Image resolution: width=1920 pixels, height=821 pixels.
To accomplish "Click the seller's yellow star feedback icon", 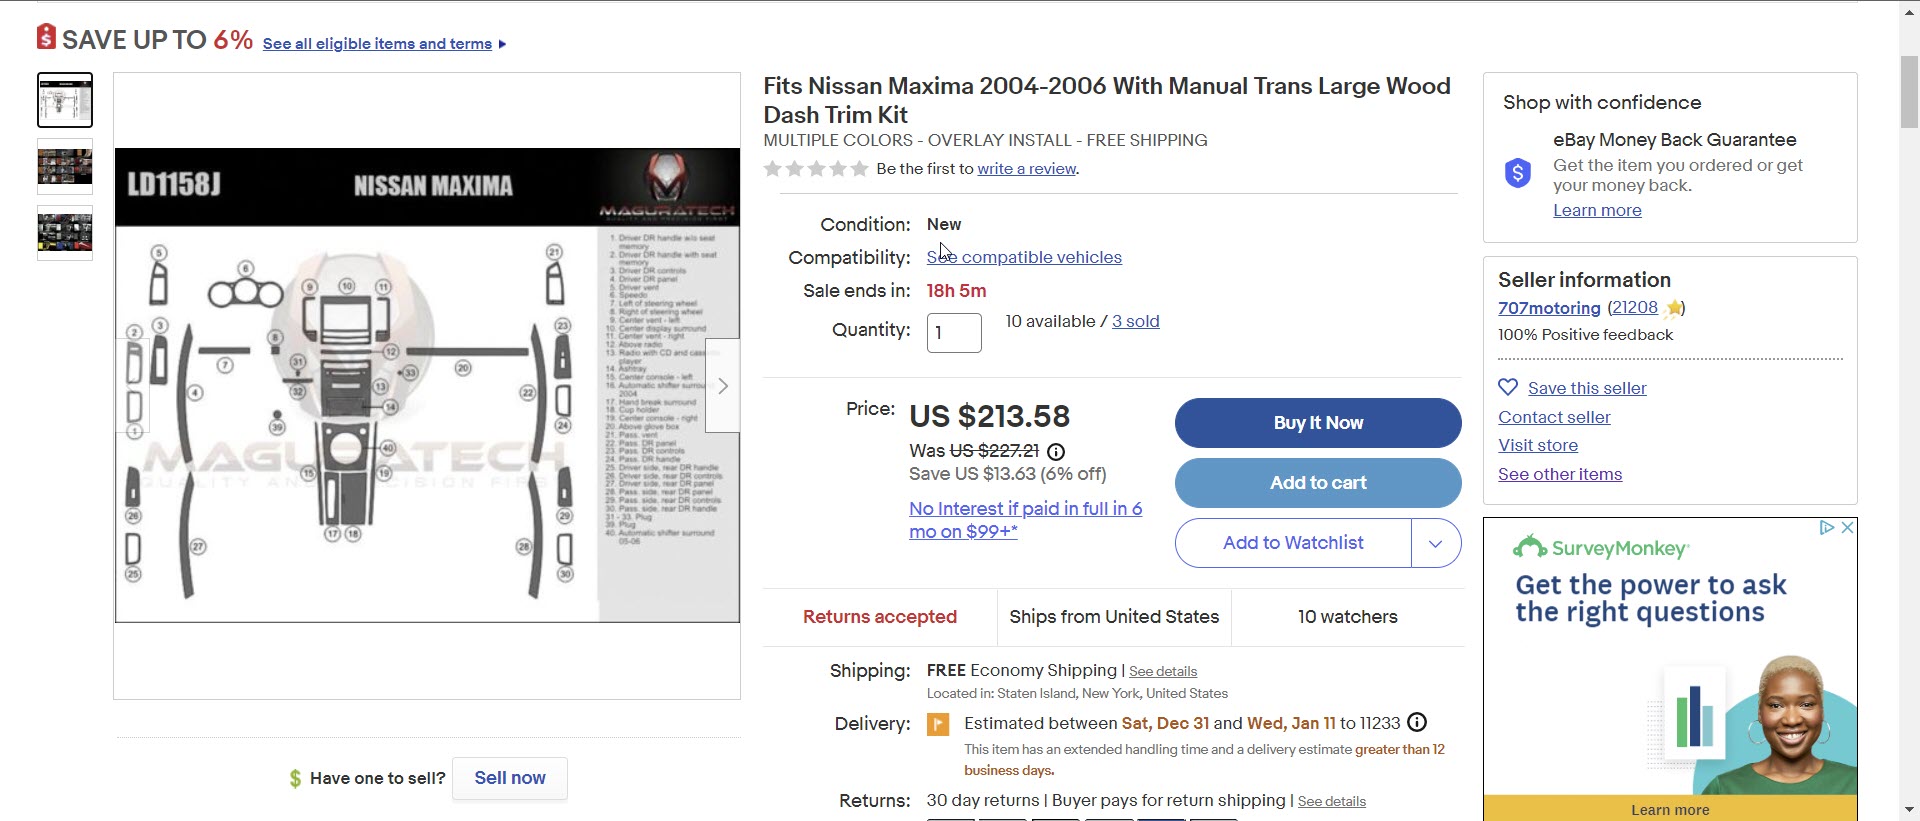I will pos(1674,308).
